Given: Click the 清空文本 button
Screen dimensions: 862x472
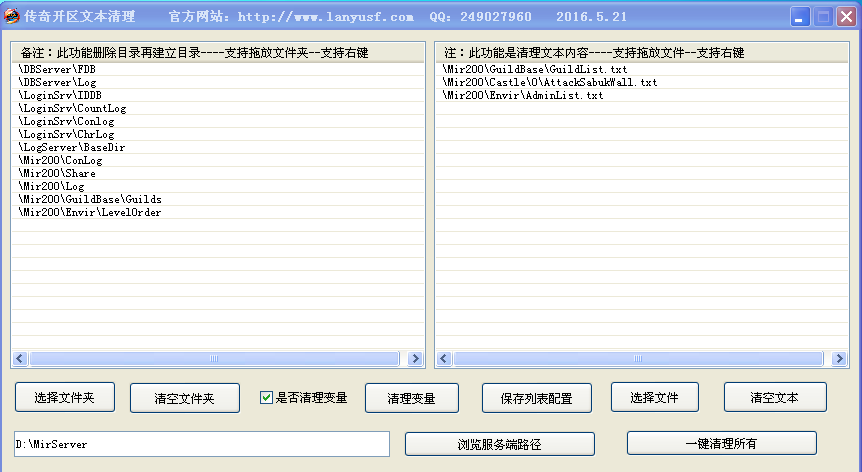Looking at the screenshot, I should [x=775, y=397].
